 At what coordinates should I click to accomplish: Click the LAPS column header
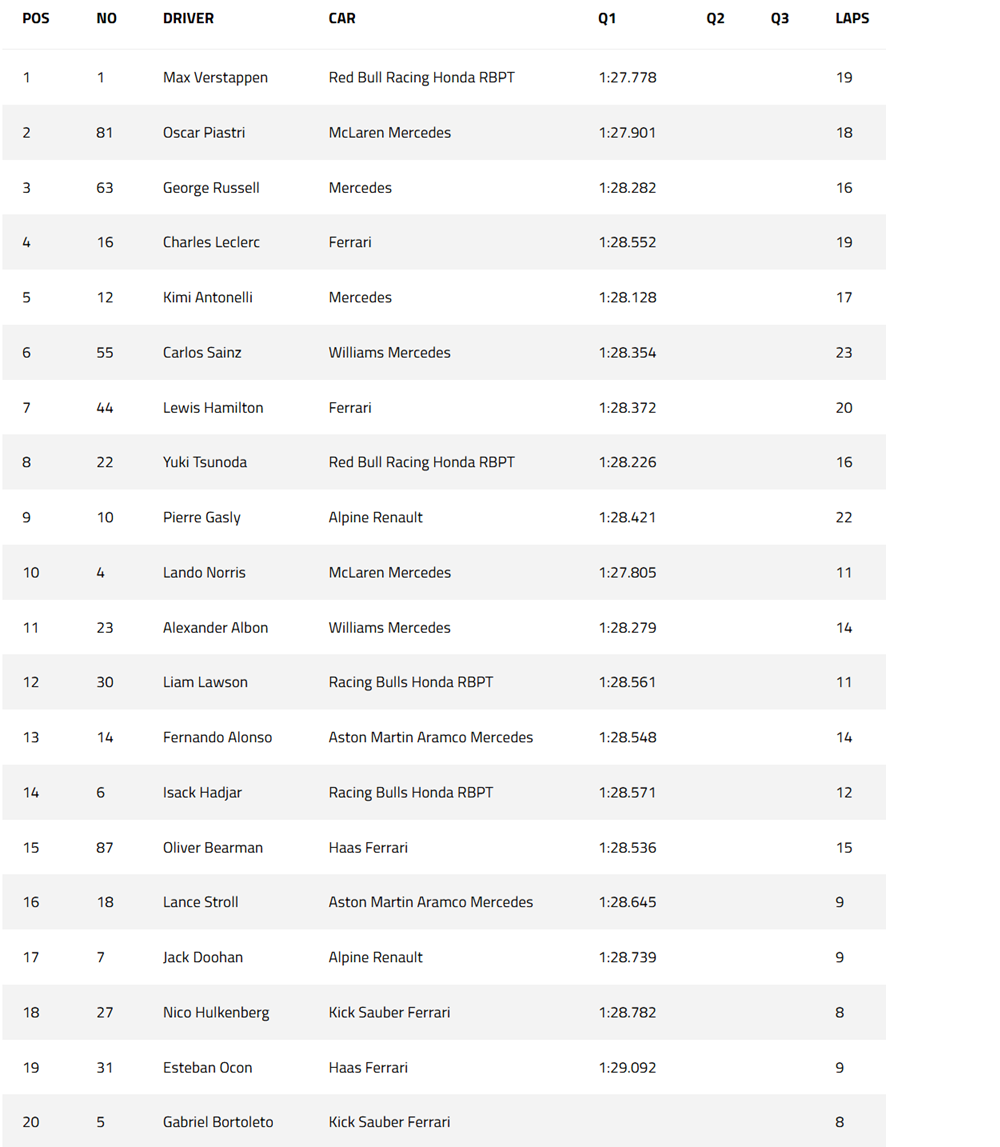852,19
